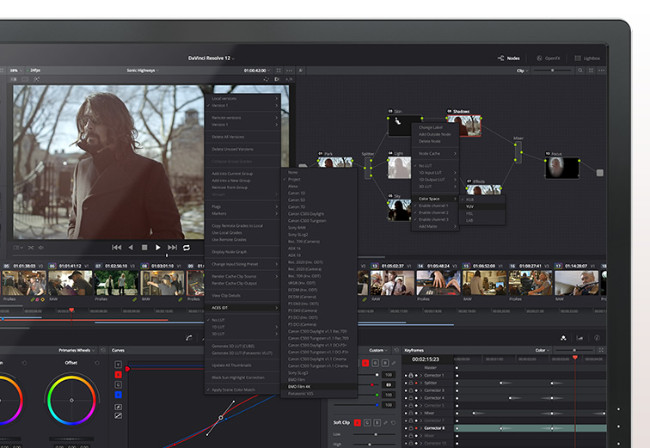This screenshot has height=448, width=650.
Task: Open the viewer three-dots options menu
Action: [289, 70]
